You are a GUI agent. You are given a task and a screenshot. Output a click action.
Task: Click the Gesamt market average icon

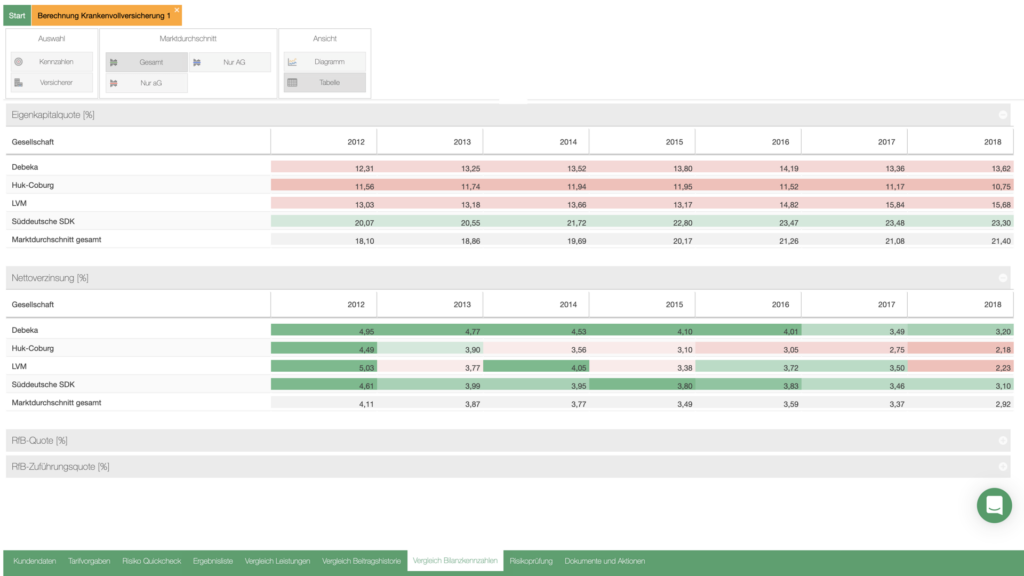coord(114,62)
